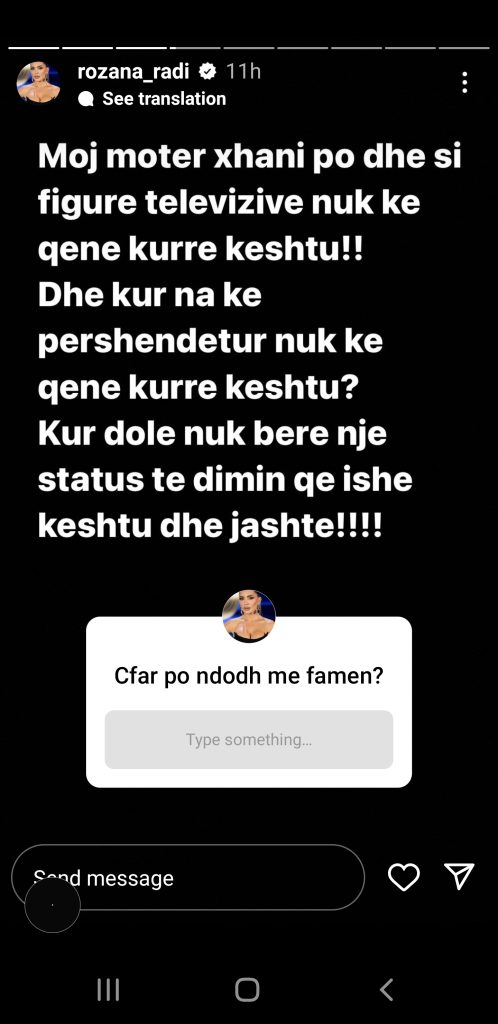498x1024 pixels.
Task: Tap Android home button
Action: (x=247, y=989)
